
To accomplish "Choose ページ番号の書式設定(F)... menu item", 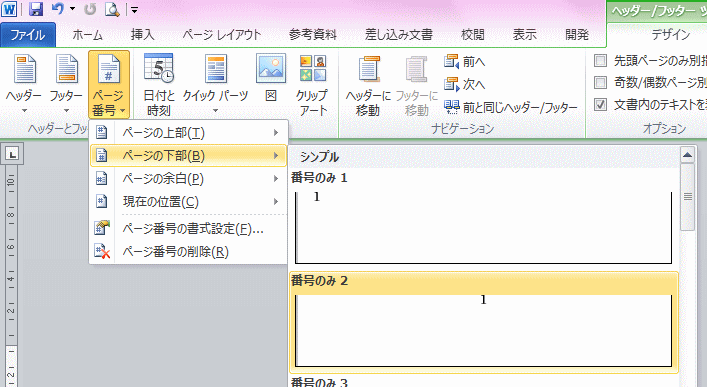I will (188, 229).
